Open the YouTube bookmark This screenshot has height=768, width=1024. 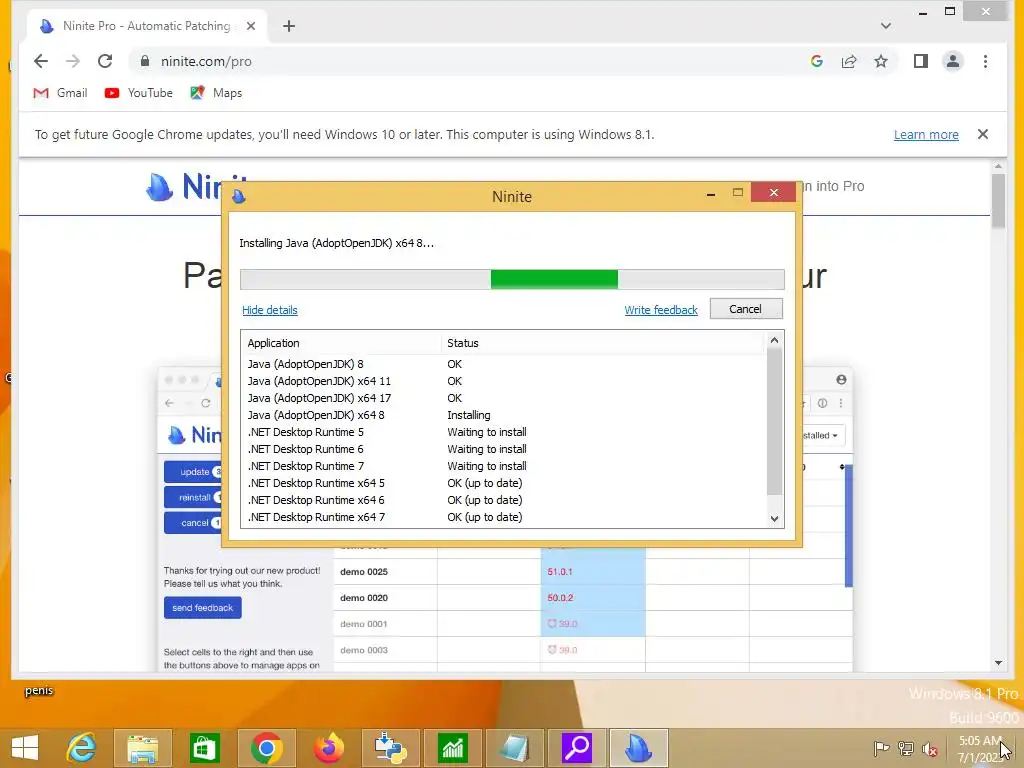point(138,93)
